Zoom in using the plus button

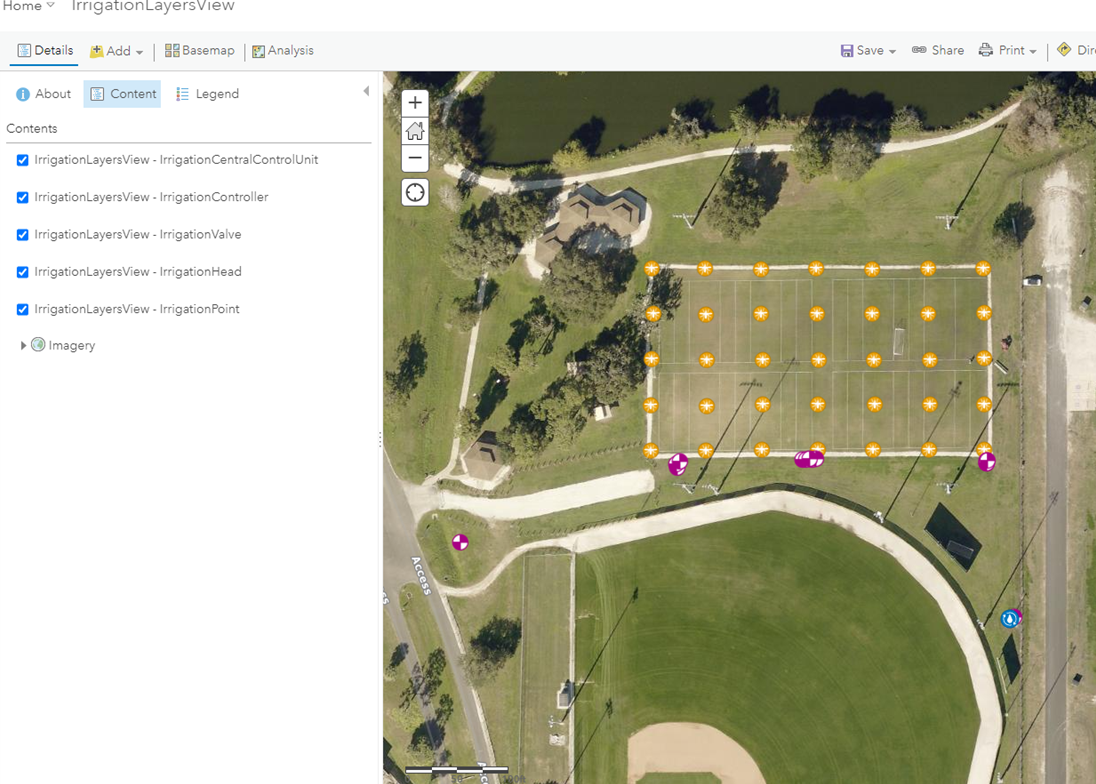pyautogui.click(x=414, y=102)
